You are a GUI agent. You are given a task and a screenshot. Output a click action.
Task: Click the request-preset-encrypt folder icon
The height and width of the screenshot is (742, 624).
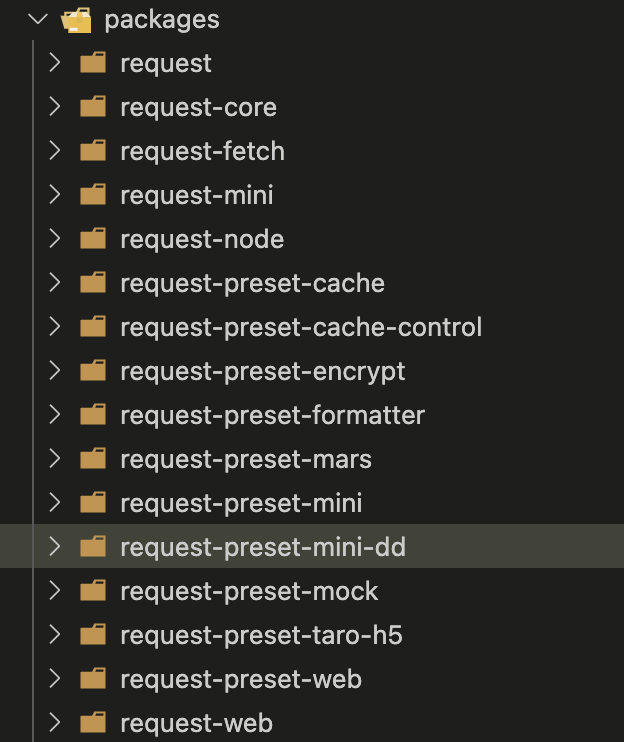(93, 371)
